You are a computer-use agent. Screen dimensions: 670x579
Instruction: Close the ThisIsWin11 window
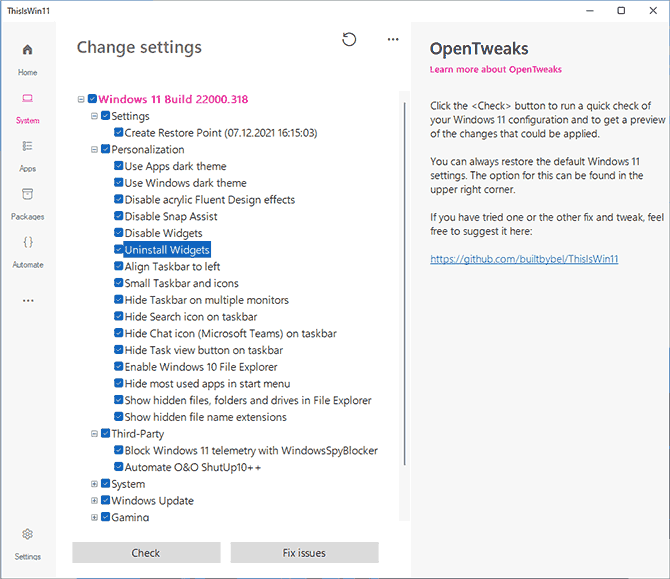point(653,11)
